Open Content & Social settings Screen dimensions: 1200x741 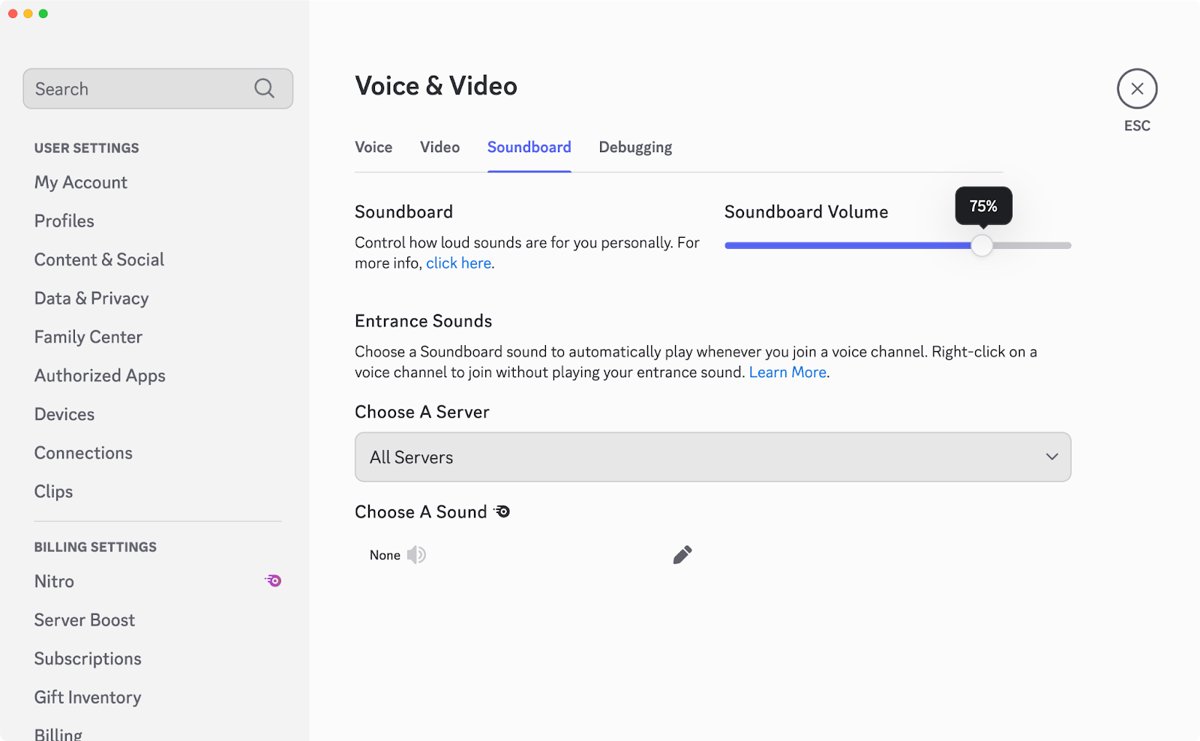(99, 260)
